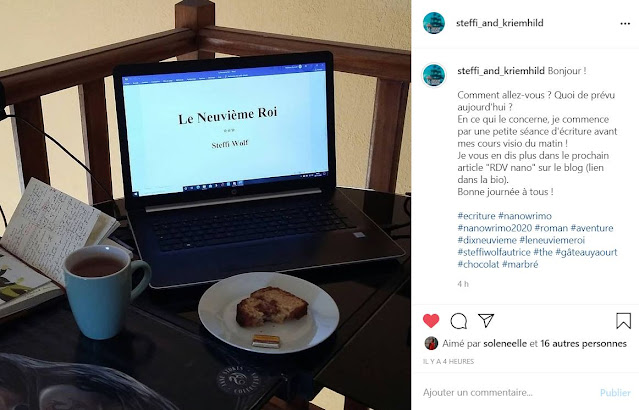Open the post photo showing the laptop
The image size is (639, 410).
pyautogui.click(x=205, y=205)
